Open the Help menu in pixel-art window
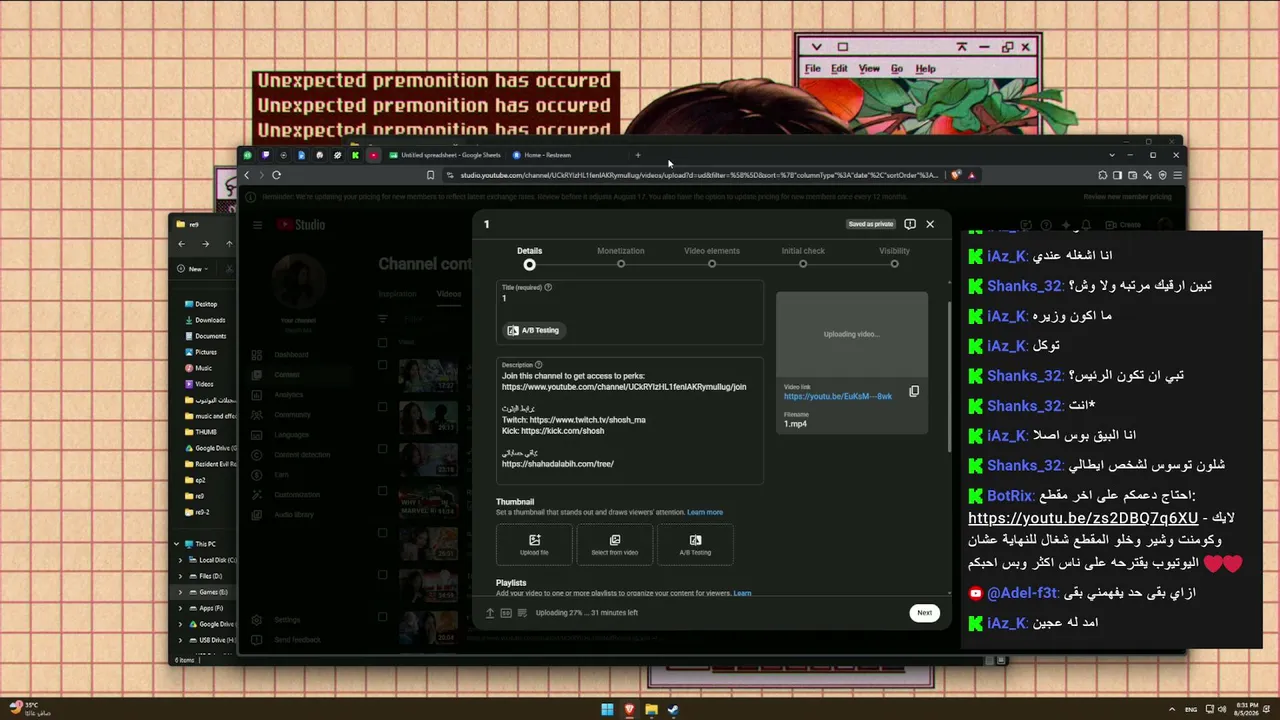The height and width of the screenshot is (720, 1280). 926,69
